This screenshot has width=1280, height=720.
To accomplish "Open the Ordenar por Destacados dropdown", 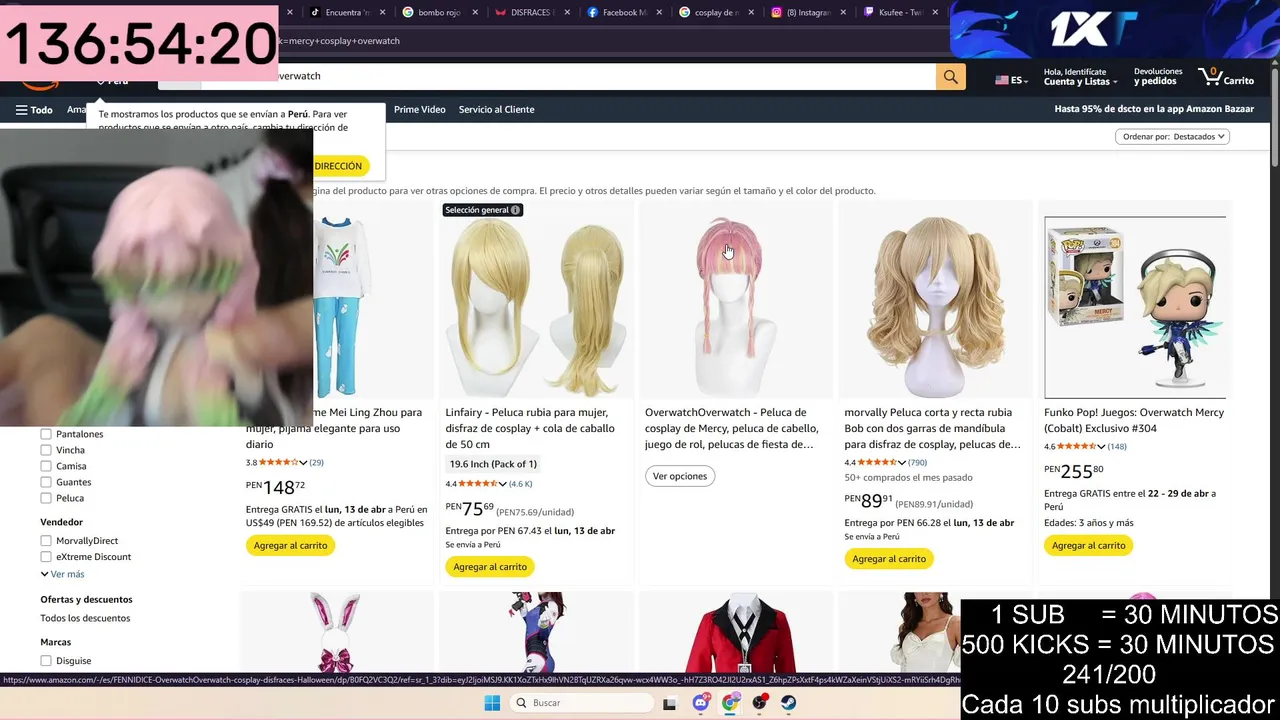I will click(x=1172, y=136).
